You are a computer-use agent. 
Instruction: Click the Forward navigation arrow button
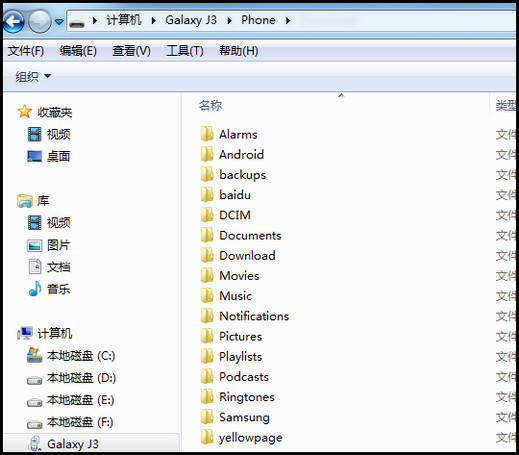click(40, 22)
